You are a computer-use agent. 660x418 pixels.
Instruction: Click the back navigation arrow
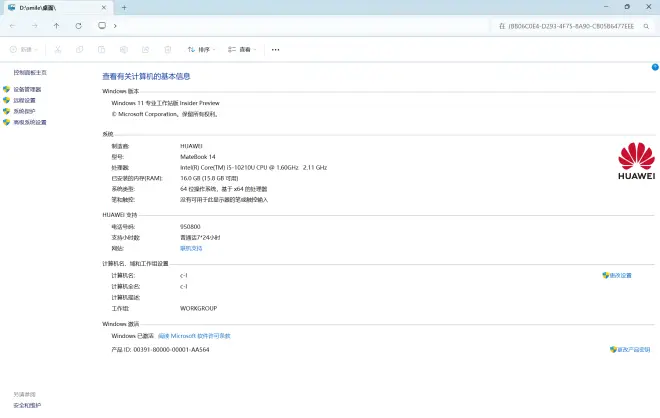click(12, 25)
